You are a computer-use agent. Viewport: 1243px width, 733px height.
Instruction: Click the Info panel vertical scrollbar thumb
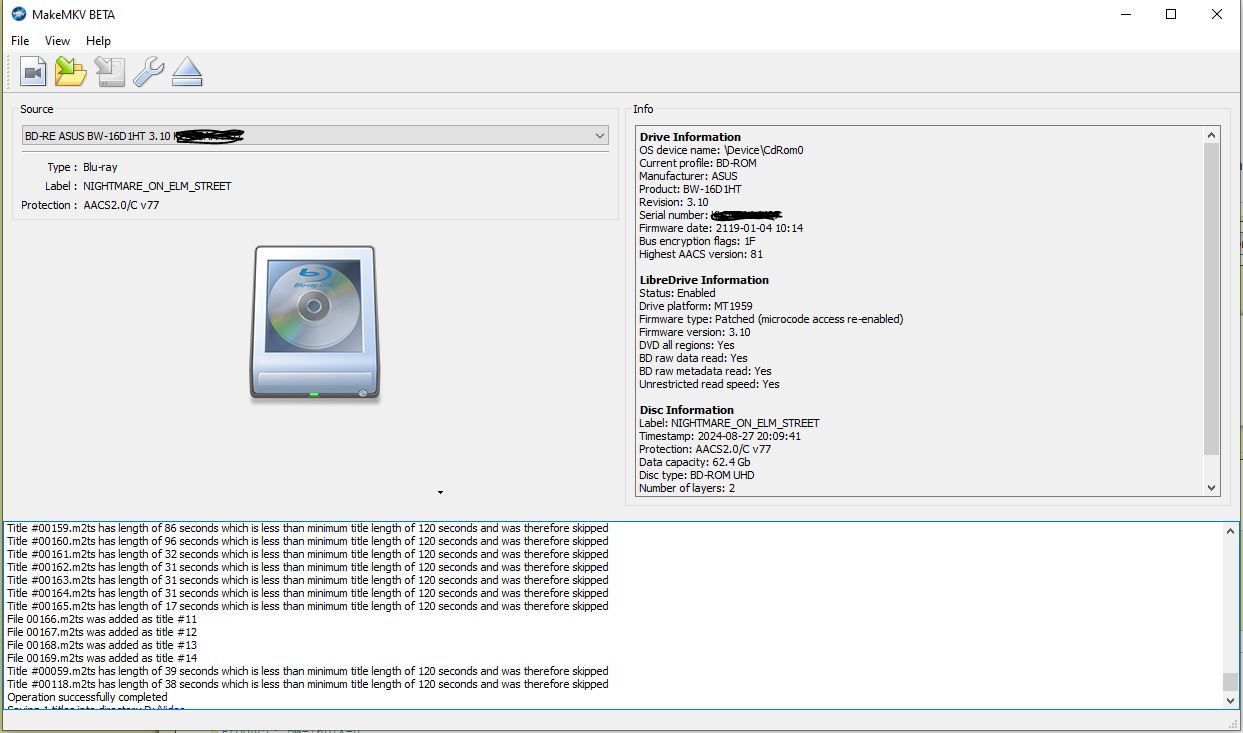[x=1212, y=300]
